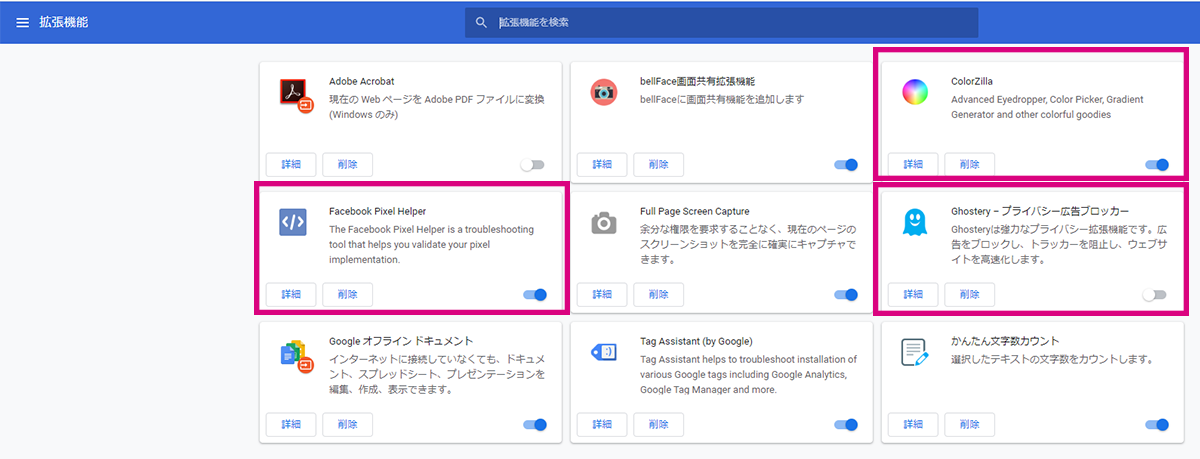
Task: Click the 拡張機能 page title
Action: point(65,22)
